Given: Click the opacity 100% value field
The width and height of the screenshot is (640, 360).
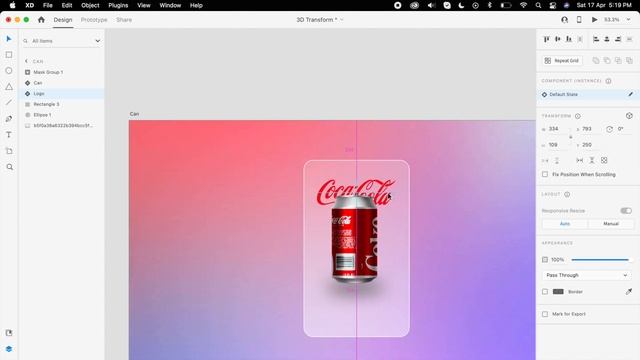Looking at the screenshot, I should [x=558, y=260].
